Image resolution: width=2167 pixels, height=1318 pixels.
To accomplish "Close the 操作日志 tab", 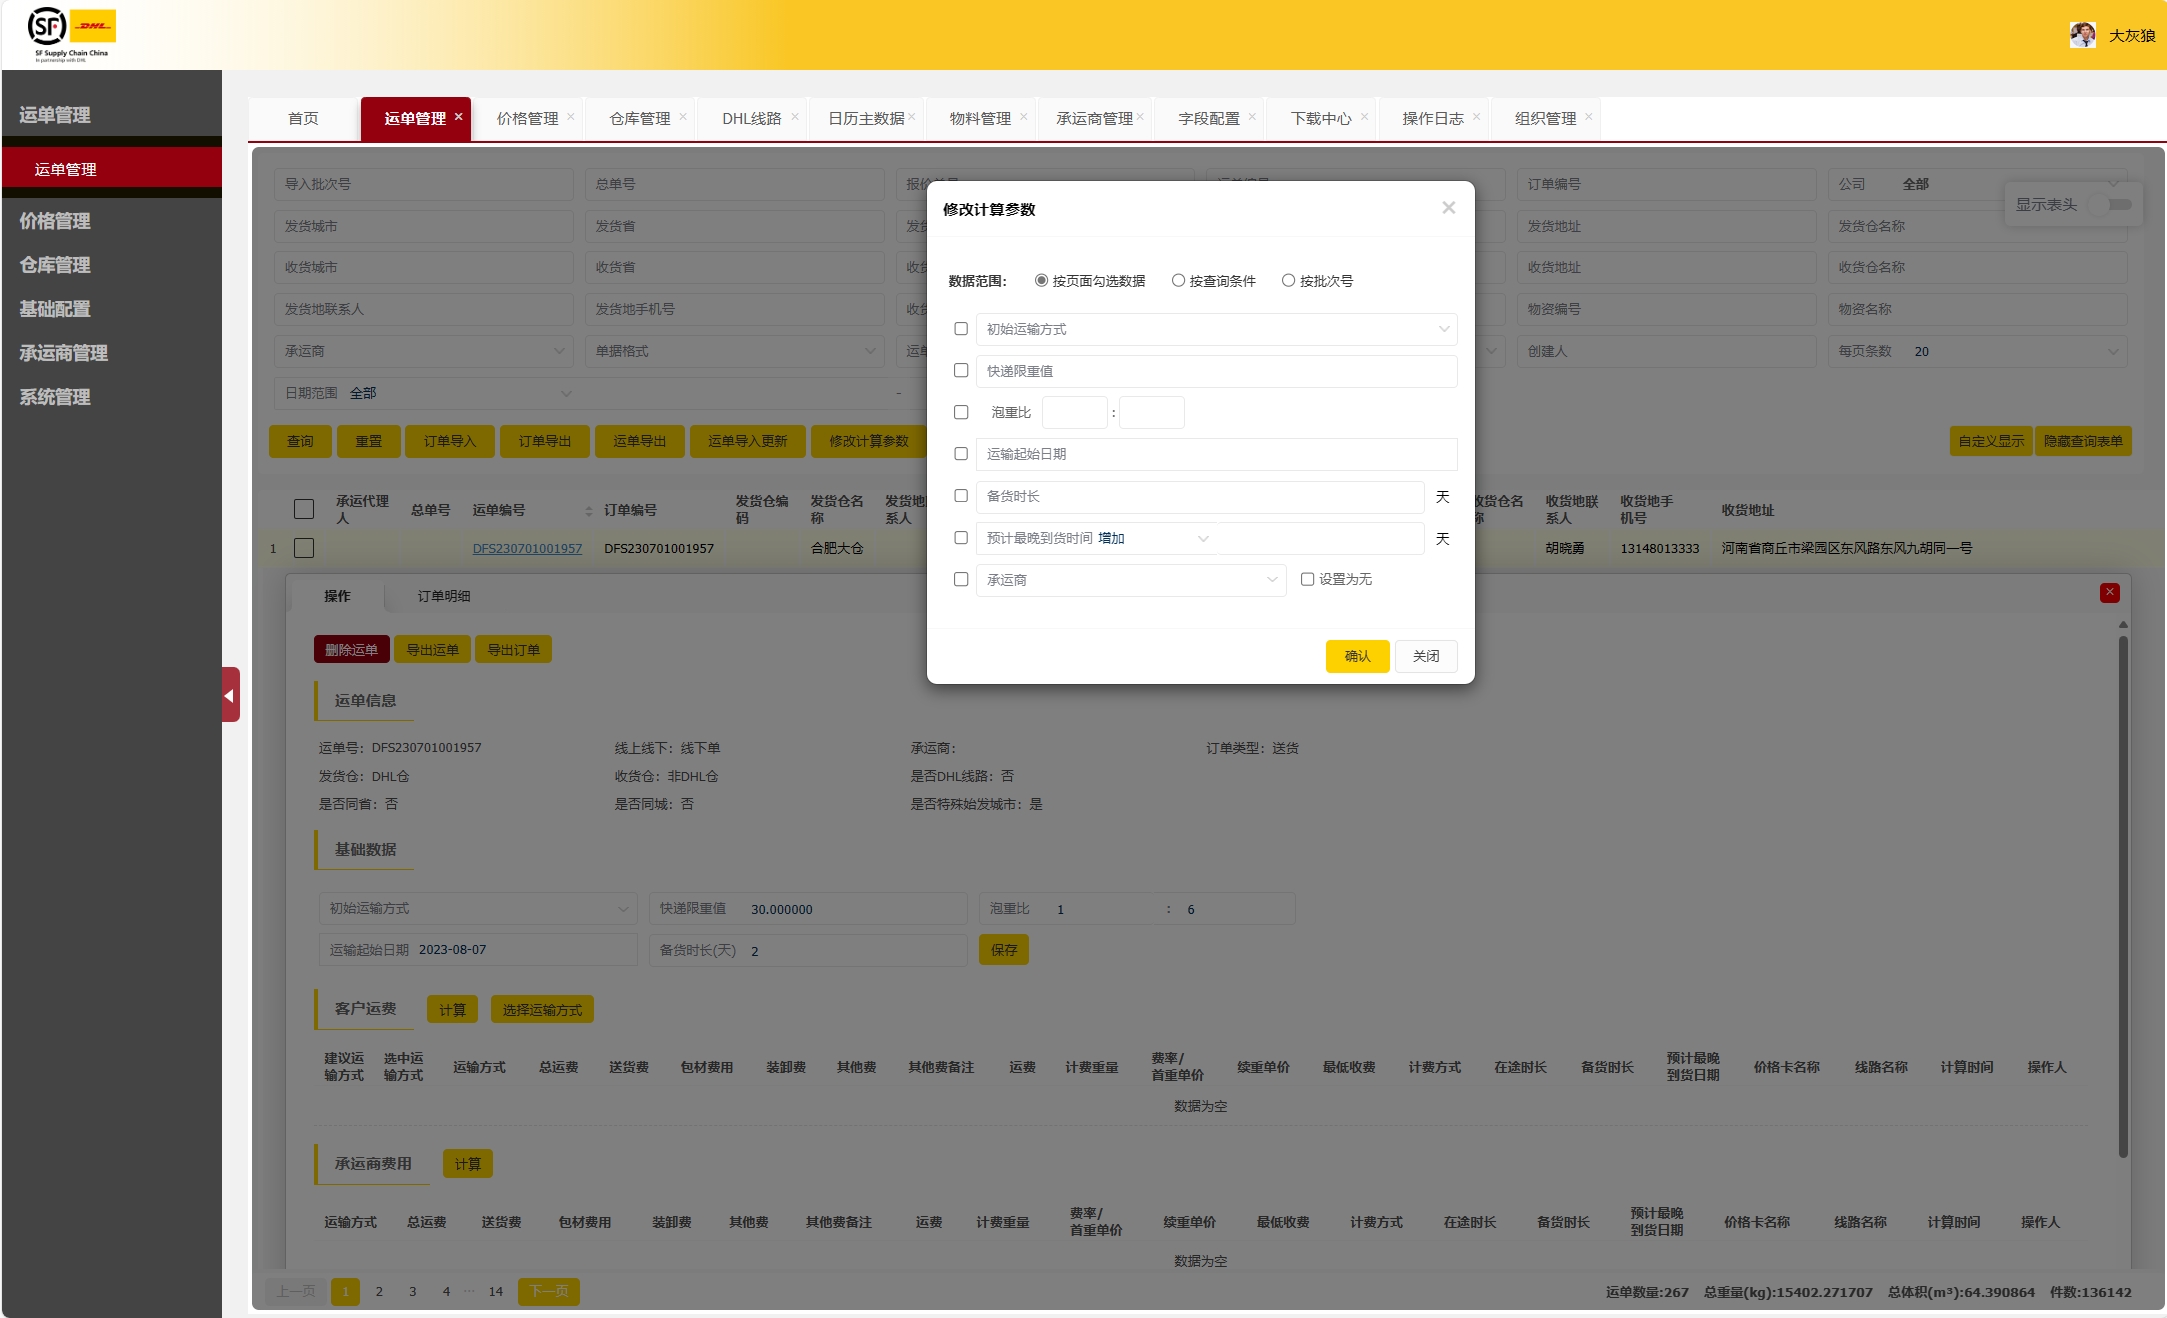I will pyautogui.click(x=1476, y=117).
